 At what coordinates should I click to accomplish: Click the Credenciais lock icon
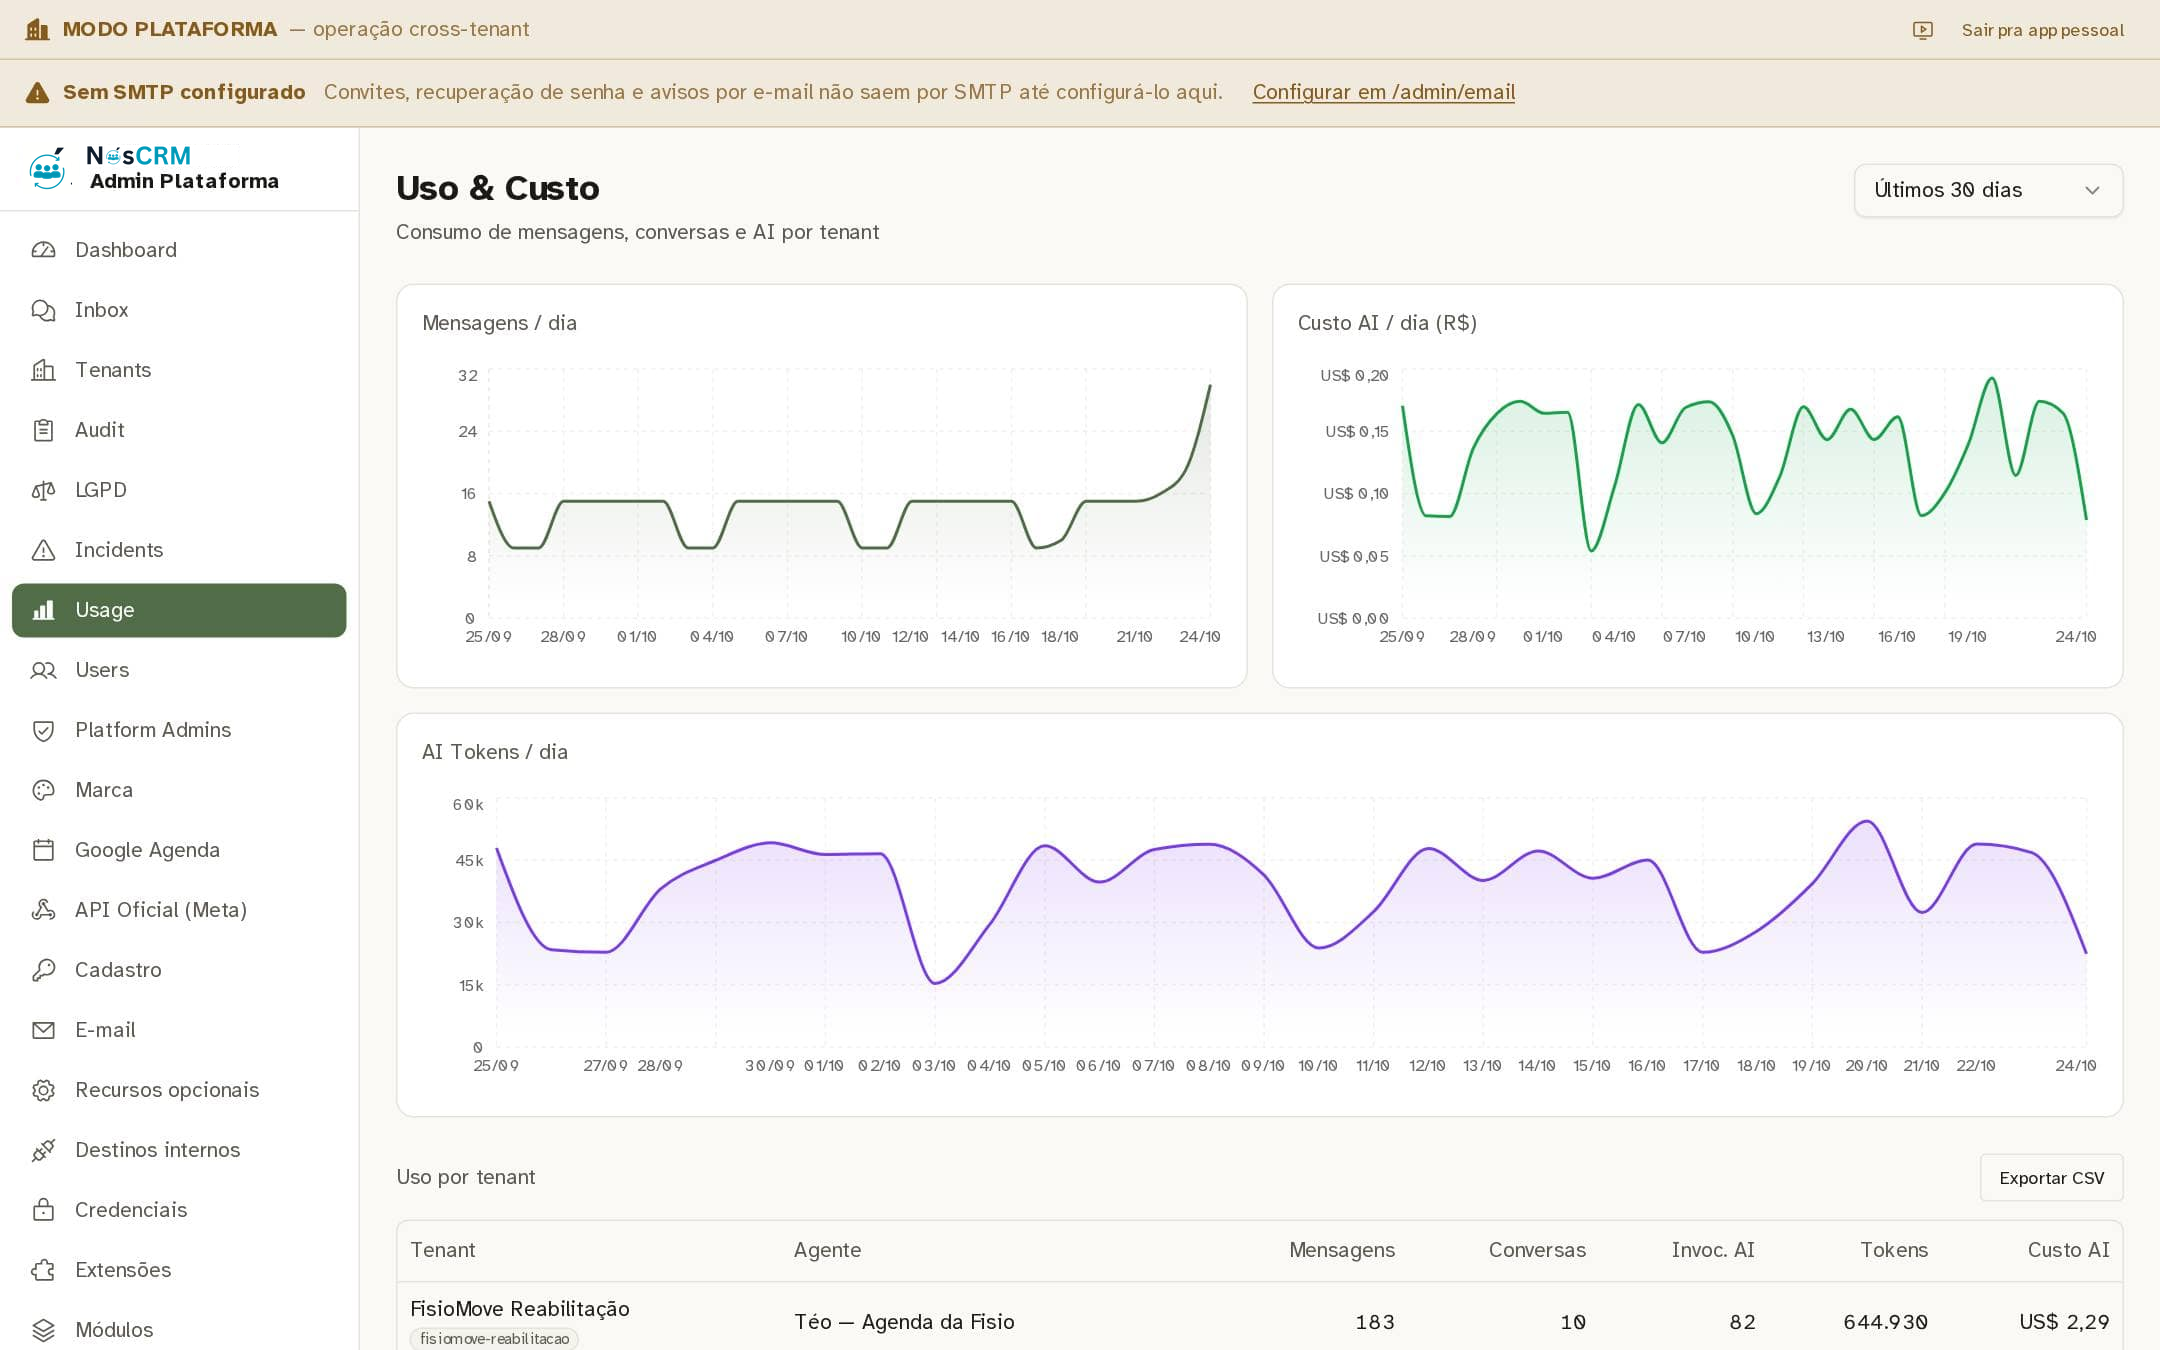(x=43, y=1210)
